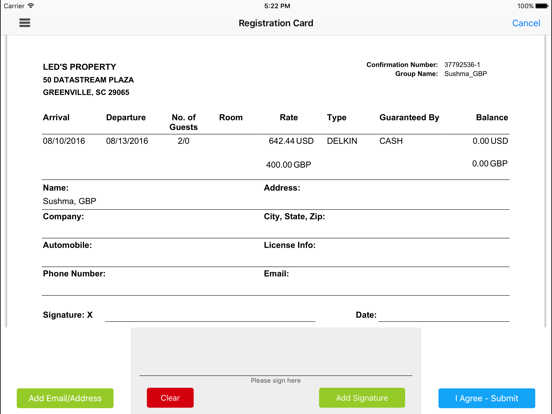552x414 pixels.
Task: Select the 2/0 guests value
Action: (183, 141)
